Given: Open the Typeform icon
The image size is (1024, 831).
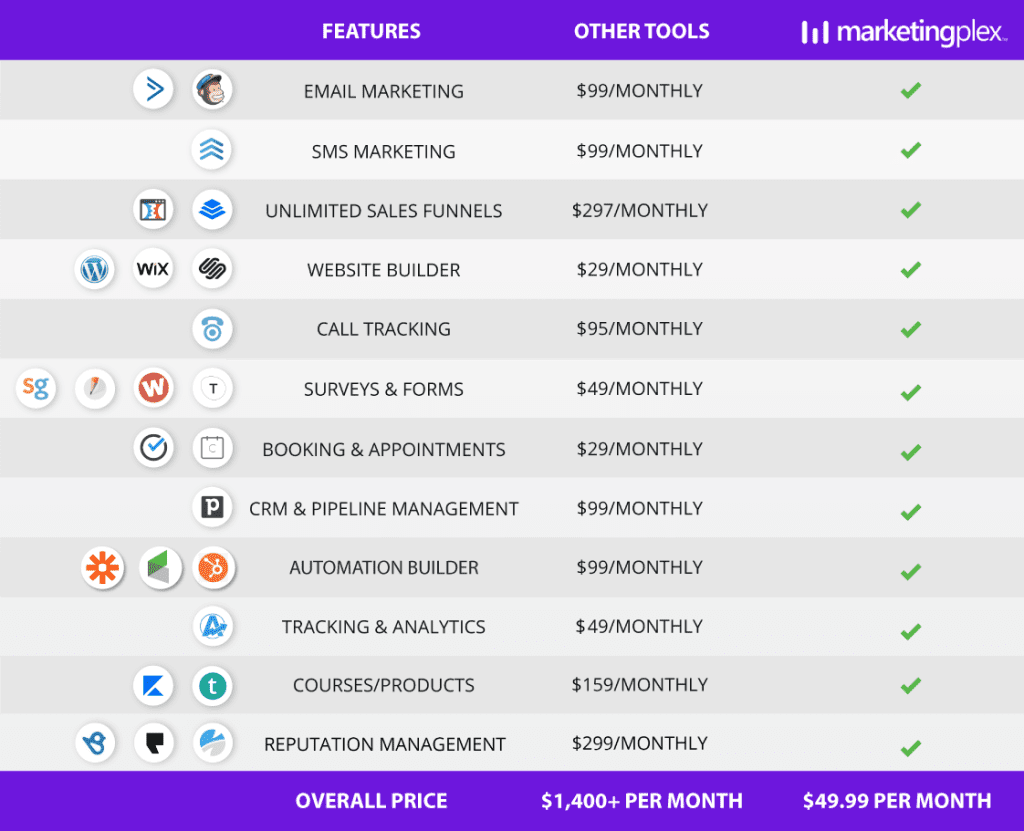Looking at the screenshot, I should (x=212, y=389).
